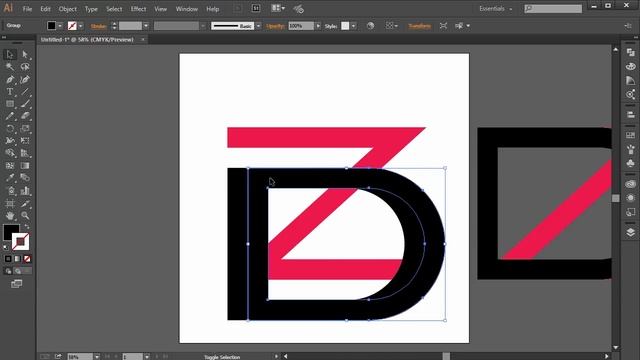Open the Brushes panel icon
This screenshot has height=360, width=640.
[x=631, y=149]
